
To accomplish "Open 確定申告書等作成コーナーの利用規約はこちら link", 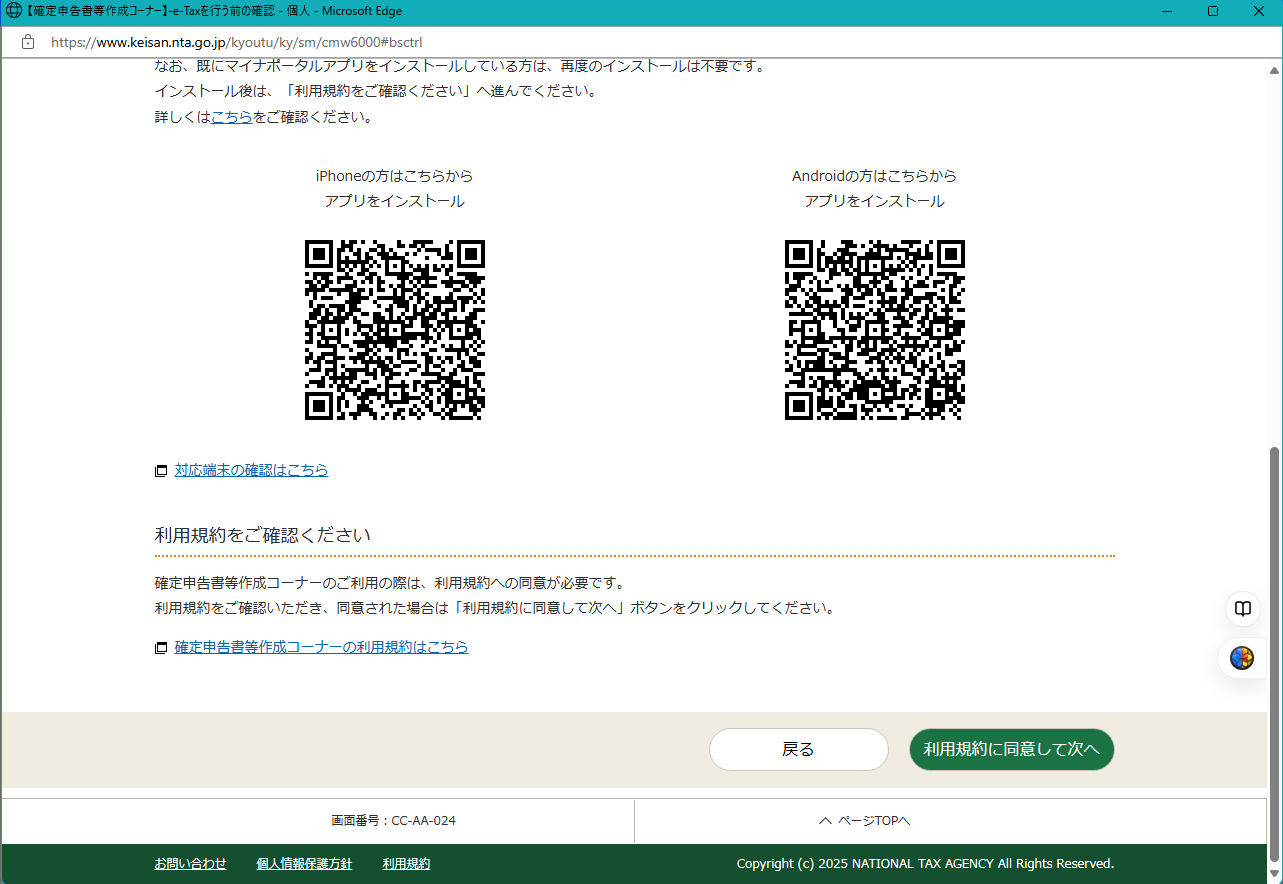I will tap(321, 647).
